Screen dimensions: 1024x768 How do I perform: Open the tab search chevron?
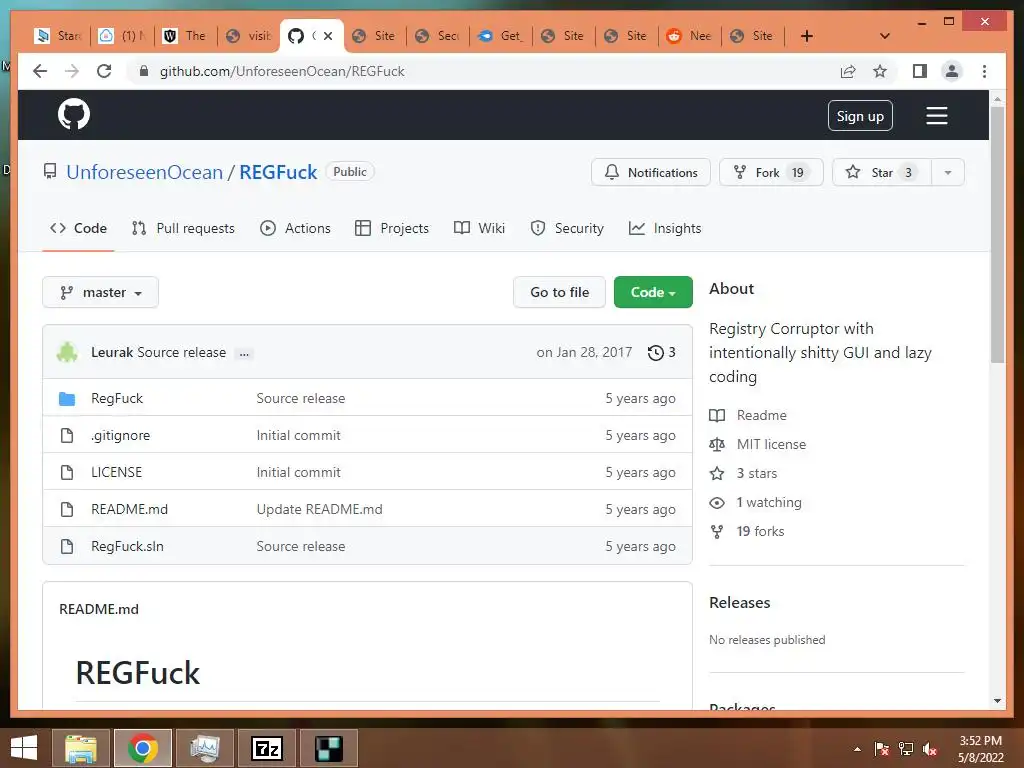pos(885,36)
